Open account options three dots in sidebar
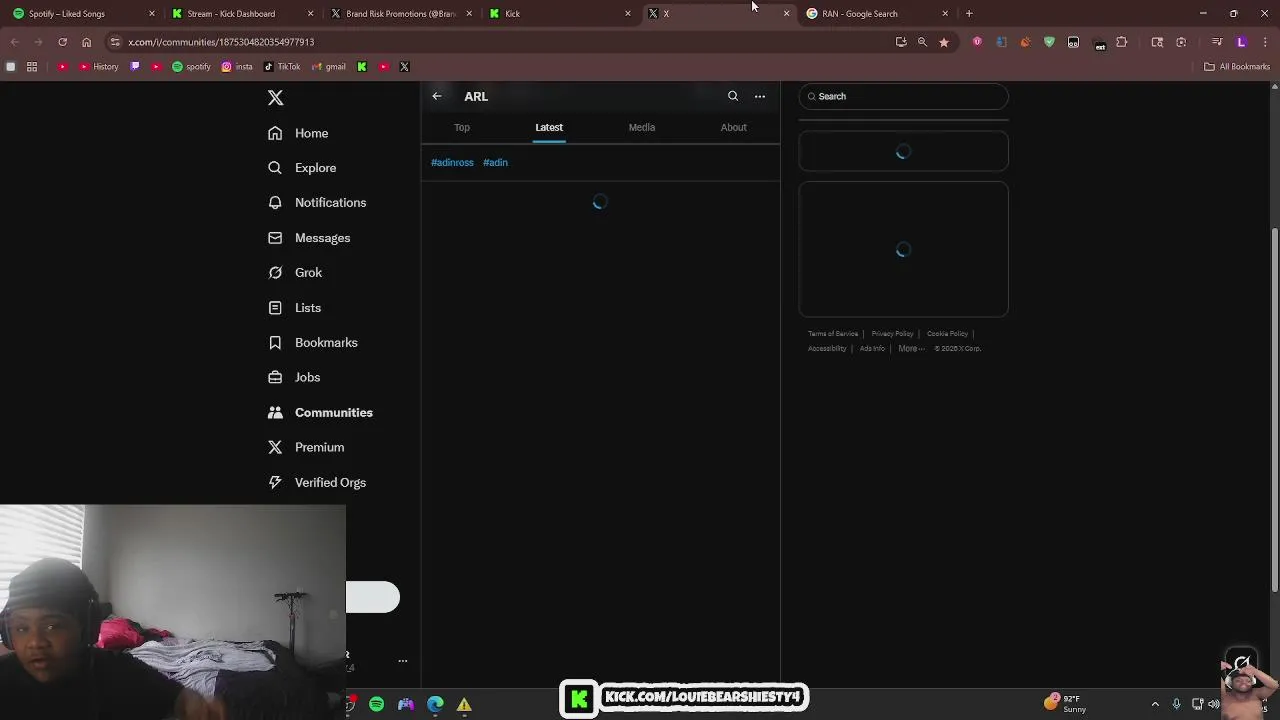The width and height of the screenshot is (1280, 720). click(x=403, y=661)
